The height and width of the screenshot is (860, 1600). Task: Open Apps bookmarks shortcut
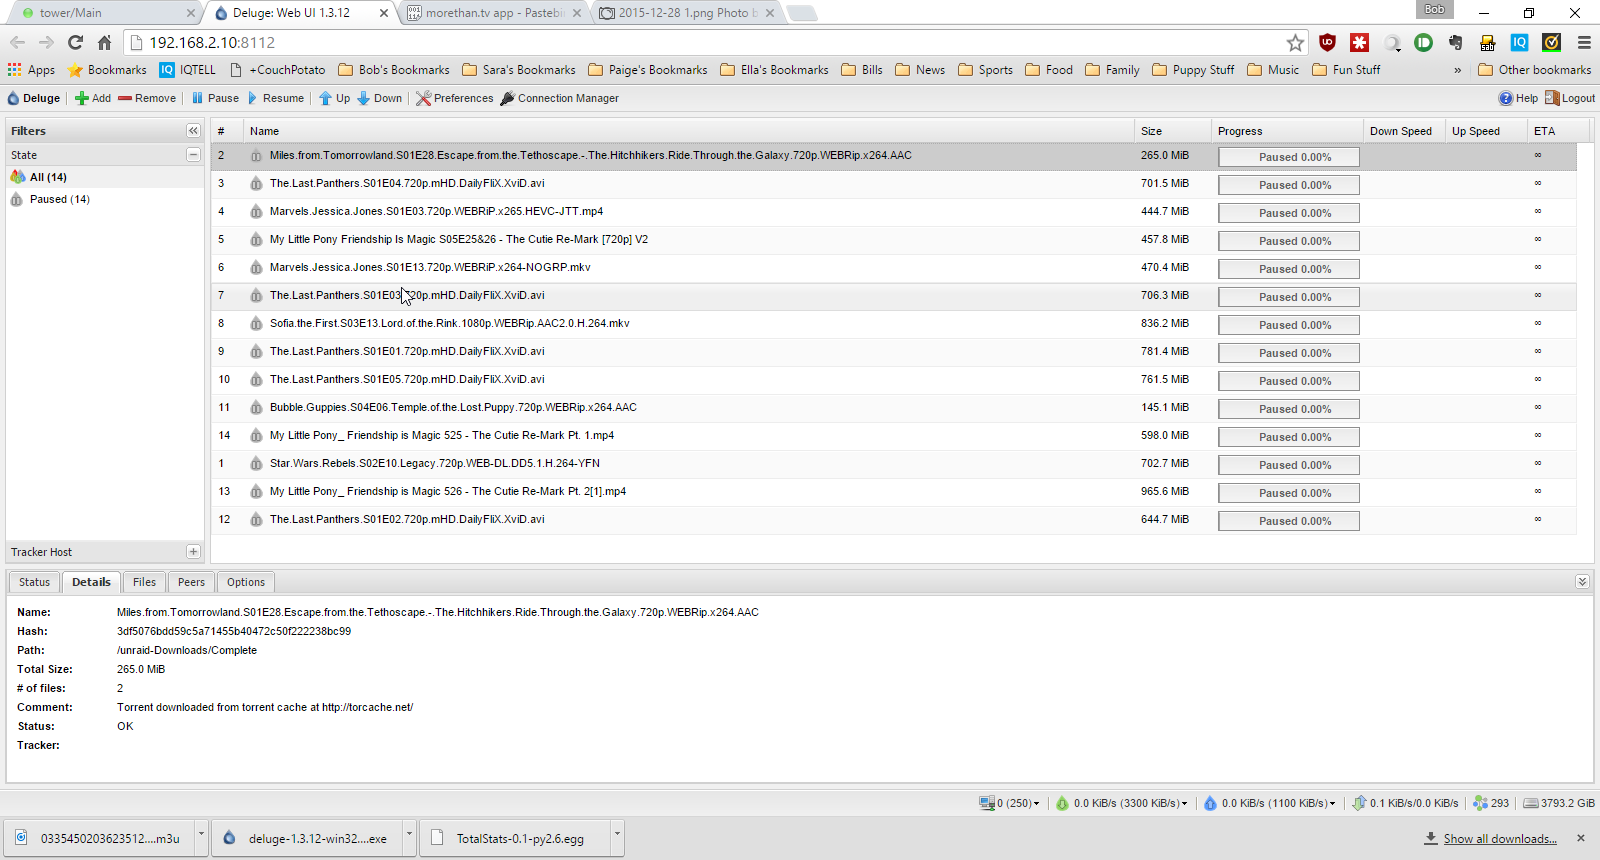(x=31, y=70)
